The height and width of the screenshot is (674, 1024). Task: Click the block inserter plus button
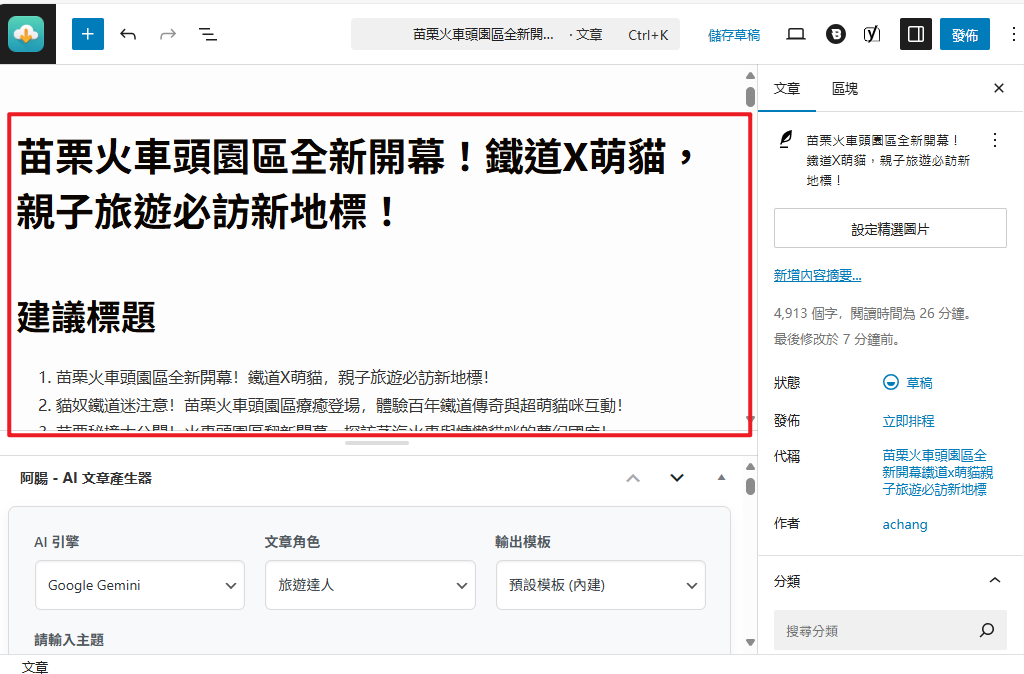(x=88, y=34)
